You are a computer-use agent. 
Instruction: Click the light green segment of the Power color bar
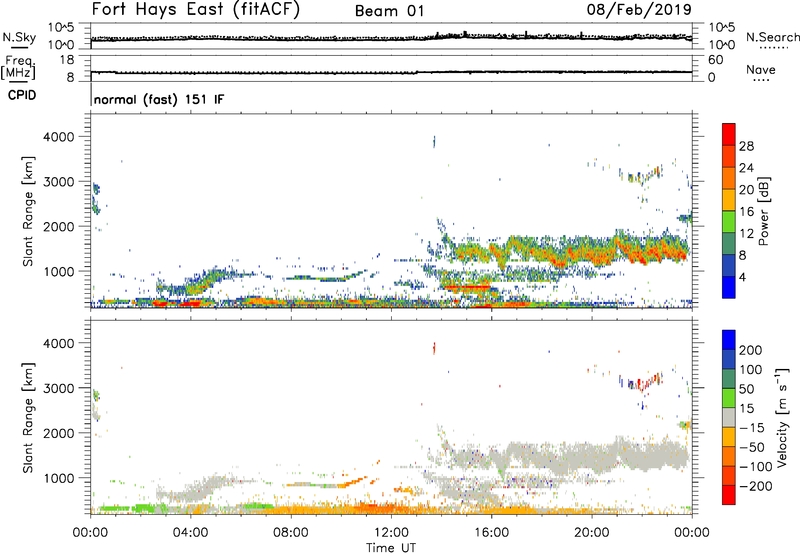click(x=729, y=221)
